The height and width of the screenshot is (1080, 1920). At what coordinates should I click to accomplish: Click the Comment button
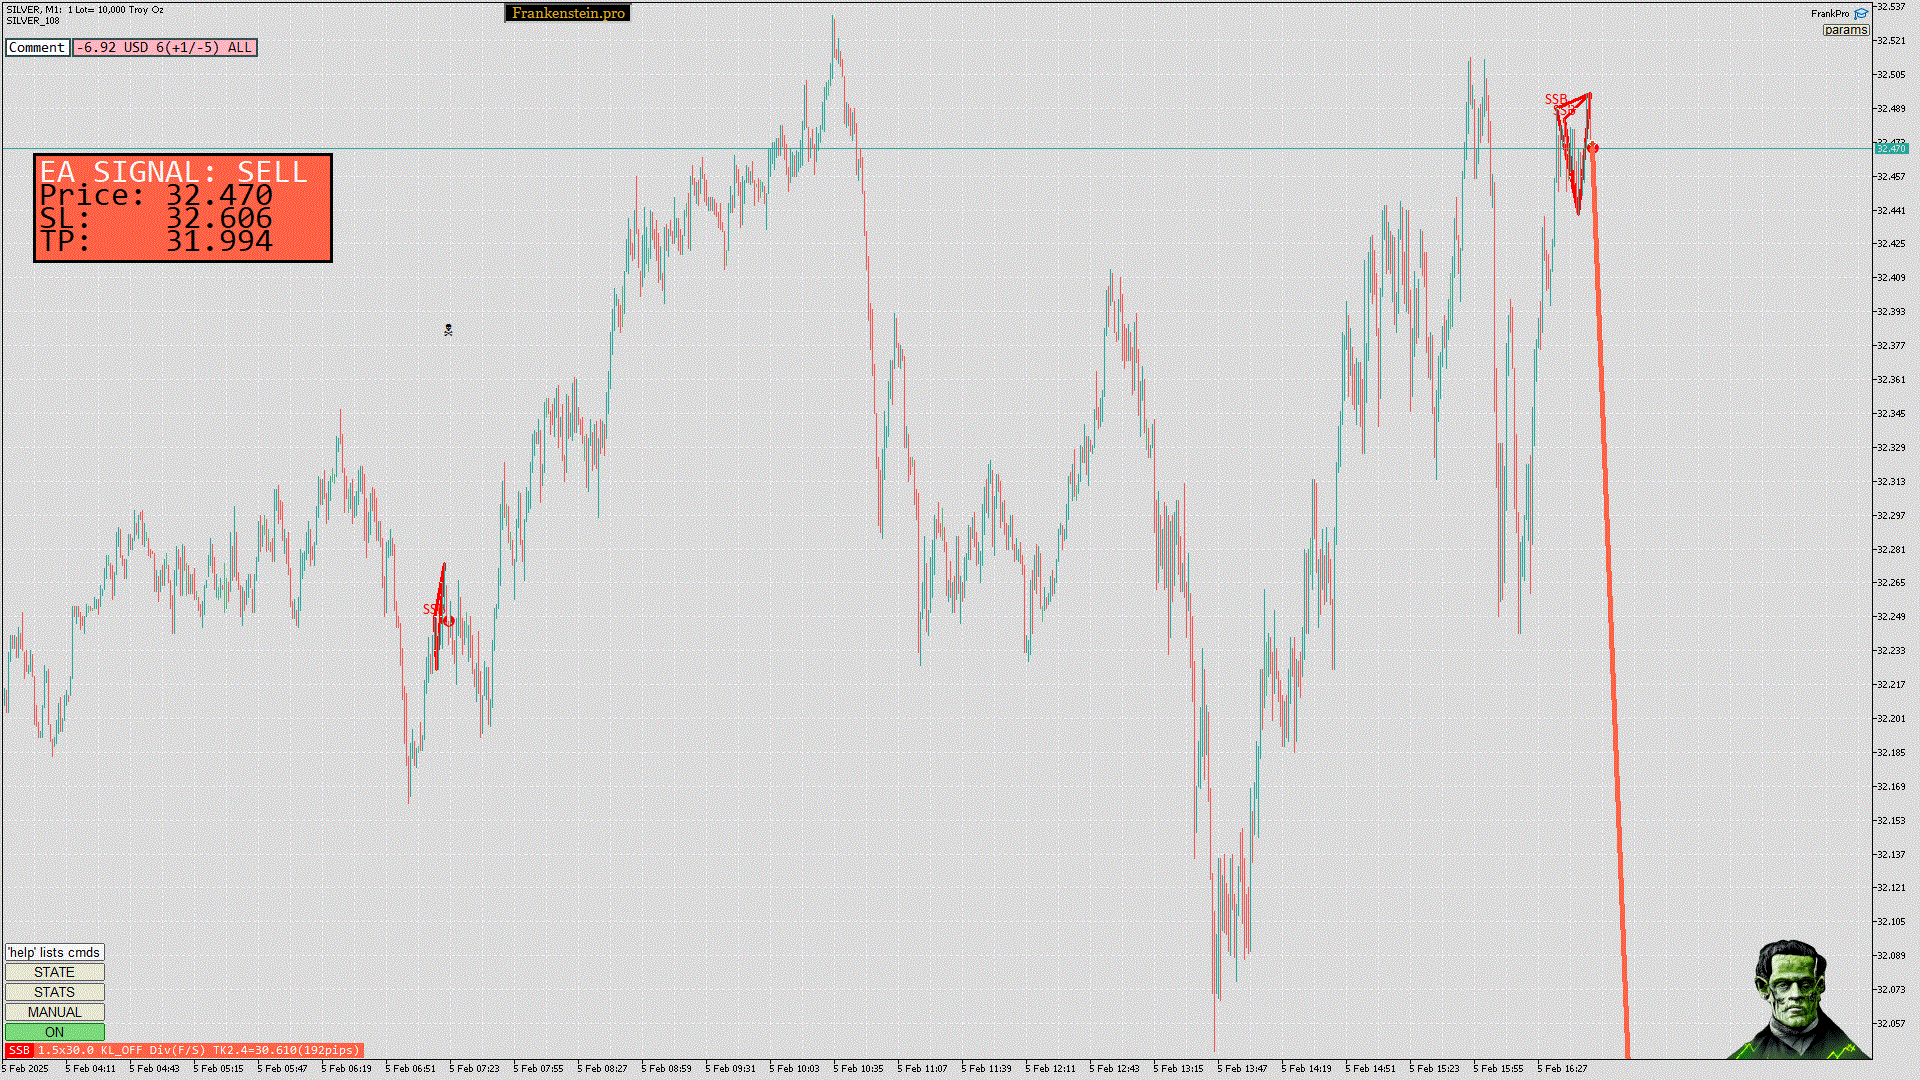point(37,47)
